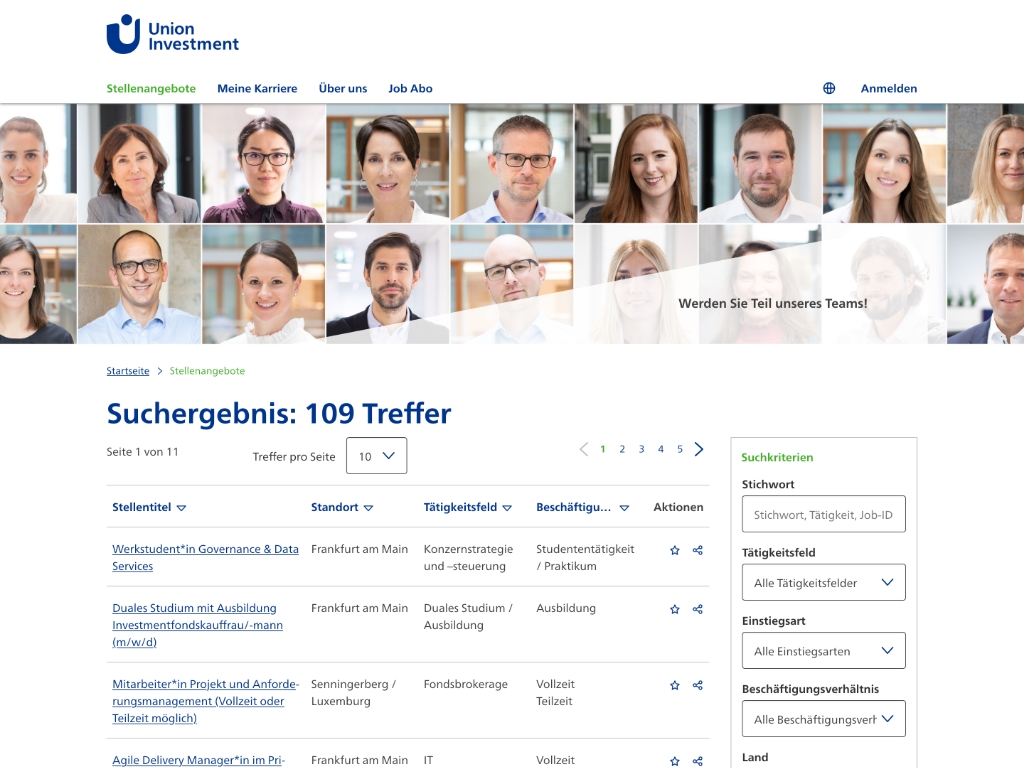Mark the Werkstudent Governance job as favorite
The image size is (1024, 768).
(675, 550)
